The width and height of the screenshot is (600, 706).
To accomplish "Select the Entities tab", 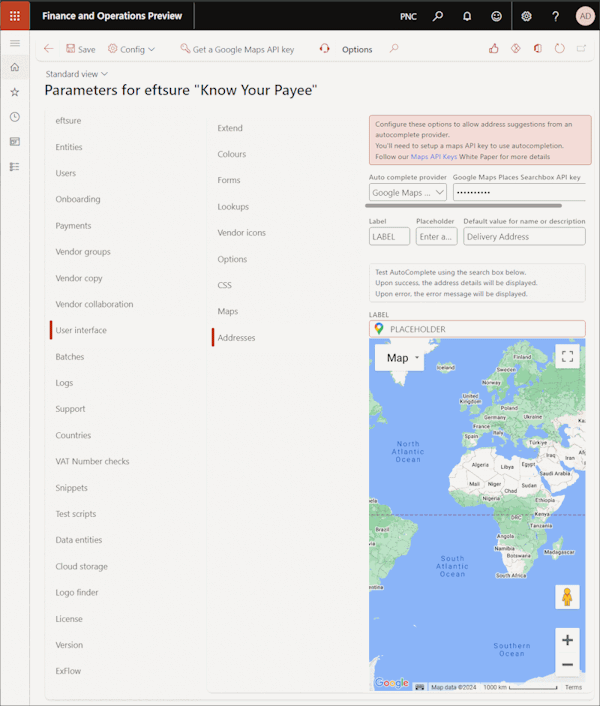I will [x=69, y=147].
